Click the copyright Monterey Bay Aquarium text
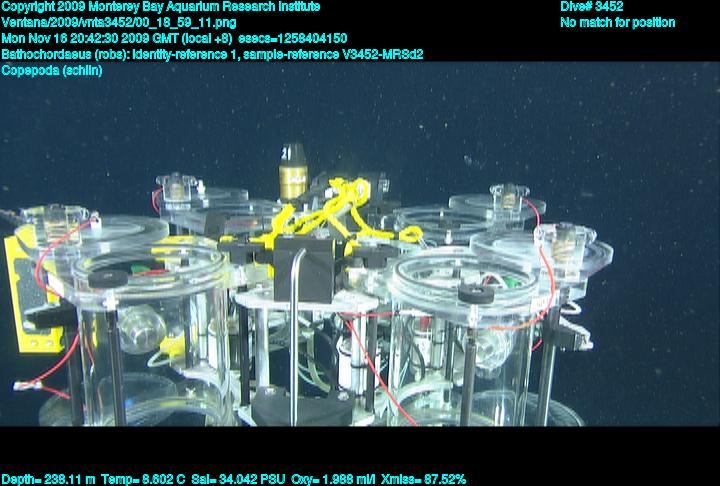The image size is (720, 486). click(161, 7)
